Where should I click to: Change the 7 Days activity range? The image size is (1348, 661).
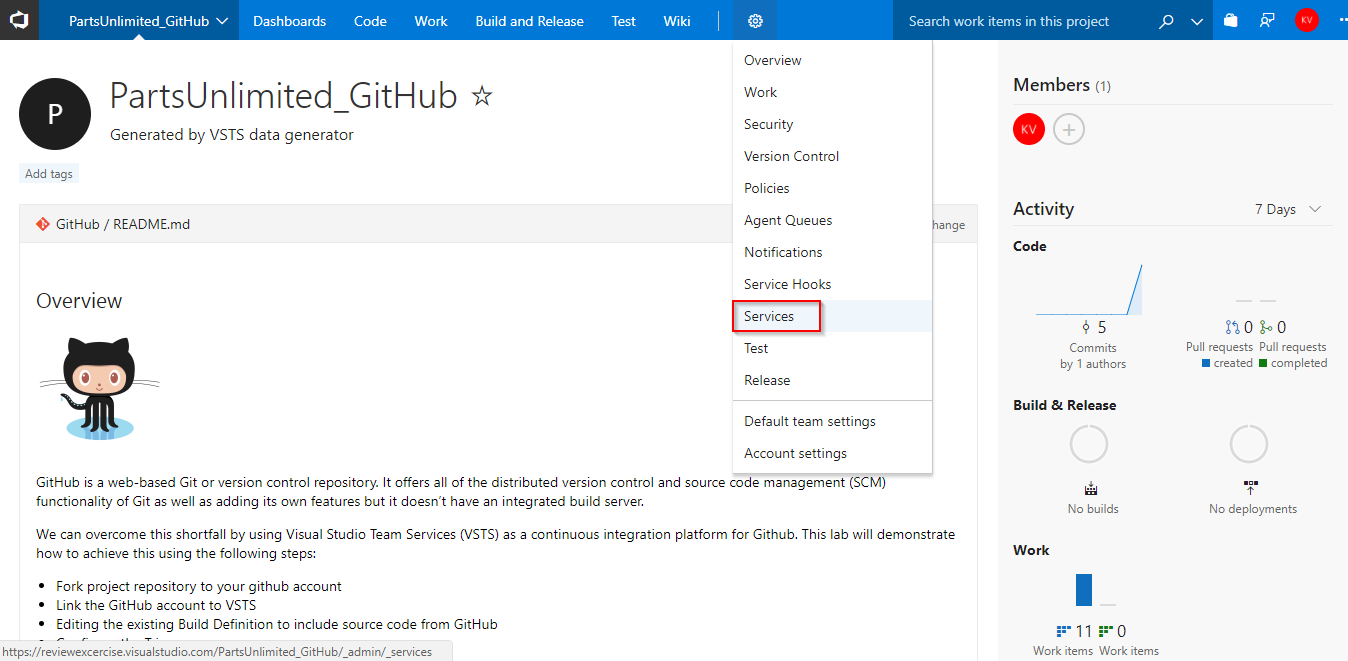tap(1288, 209)
